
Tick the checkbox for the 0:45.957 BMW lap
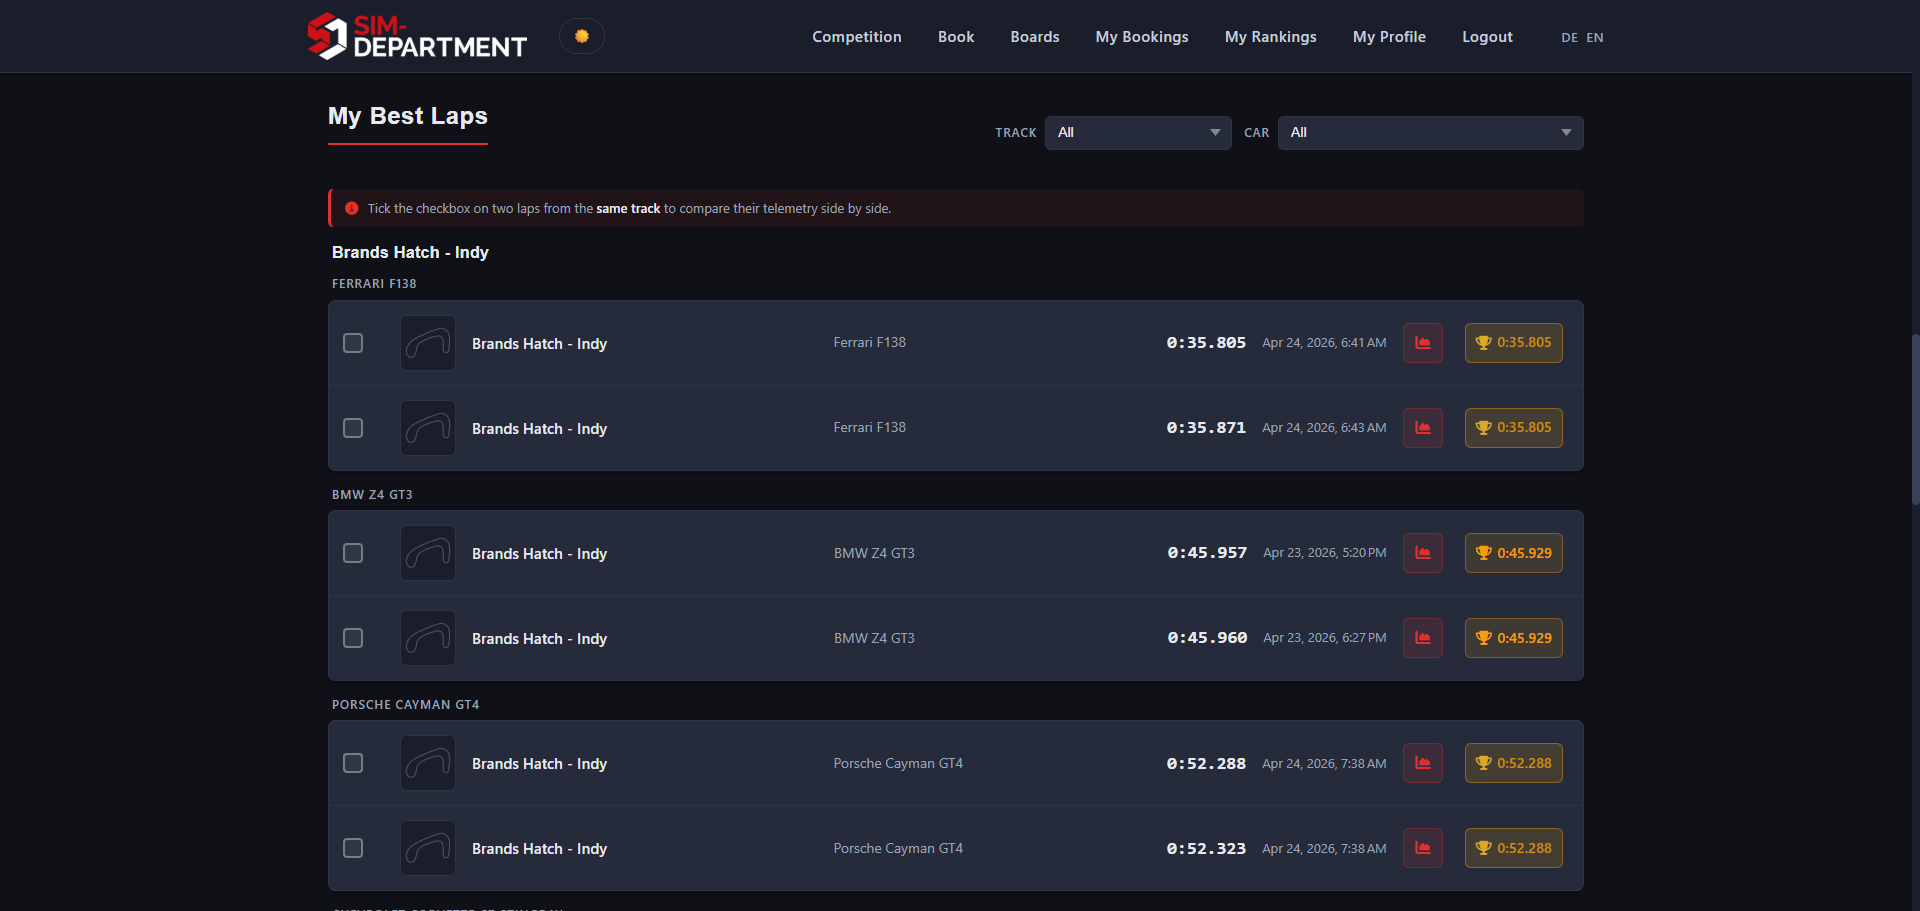pos(353,553)
